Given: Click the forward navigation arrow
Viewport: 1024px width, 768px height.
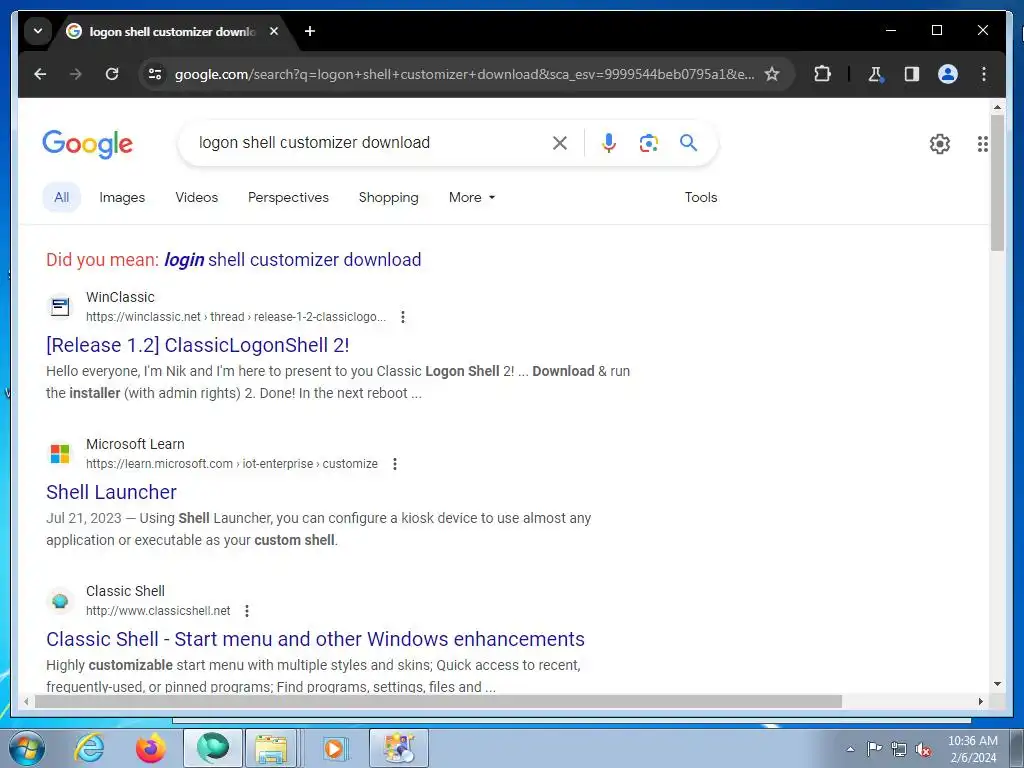Looking at the screenshot, I should click(76, 74).
